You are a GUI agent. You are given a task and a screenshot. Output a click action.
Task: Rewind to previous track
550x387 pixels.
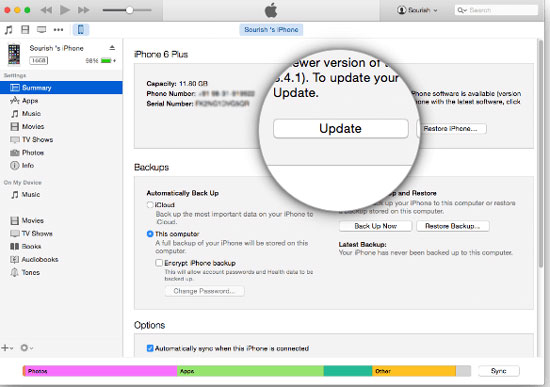tap(46, 10)
